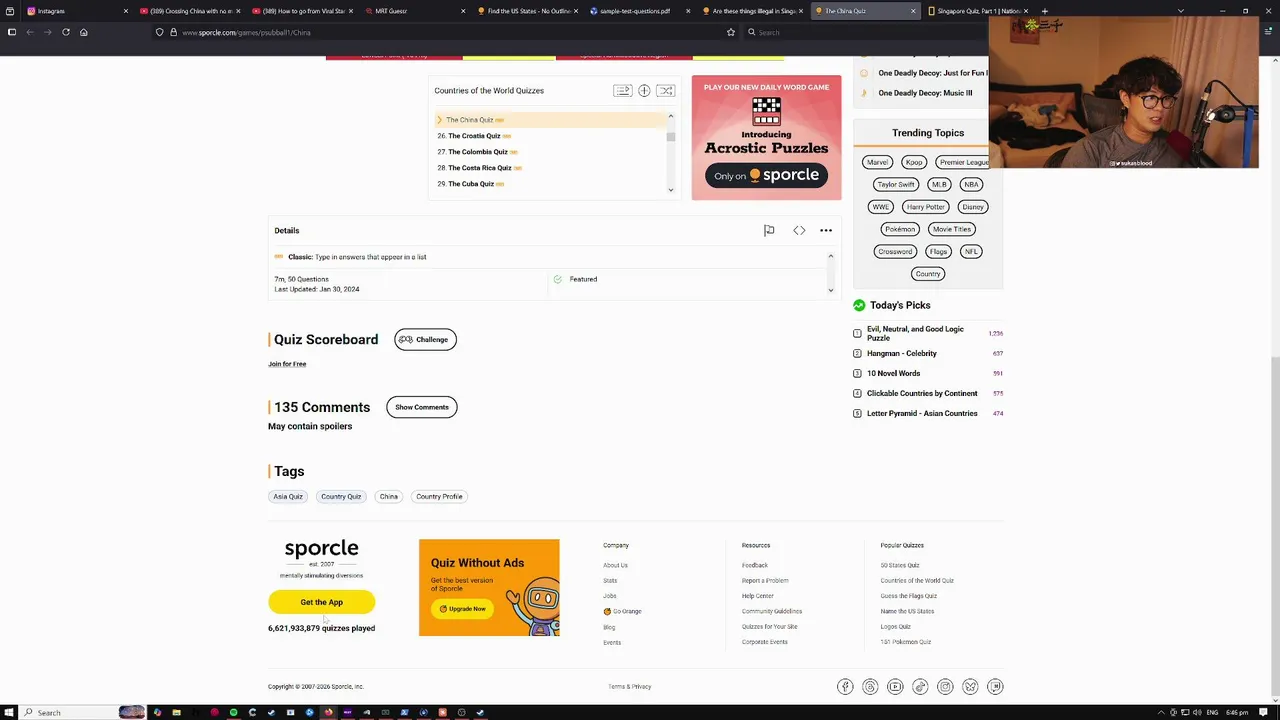Image resolution: width=1280 pixels, height=720 pixels.
Task: Open The Cuba Quiz in playlist
Action: 470,184
